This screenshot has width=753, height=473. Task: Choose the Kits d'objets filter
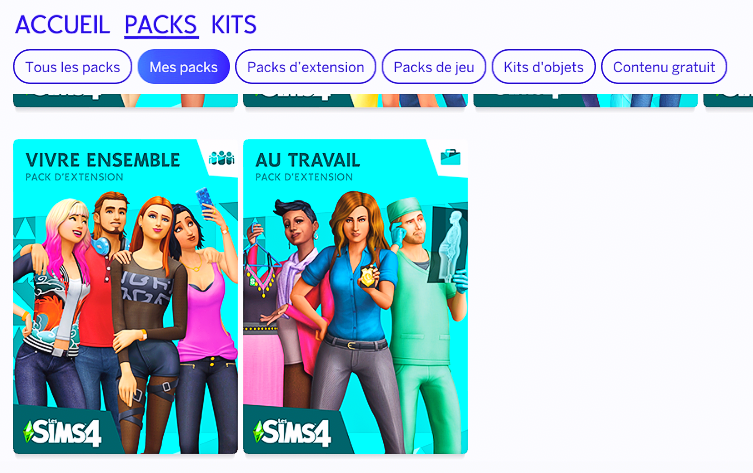[544, 67]
